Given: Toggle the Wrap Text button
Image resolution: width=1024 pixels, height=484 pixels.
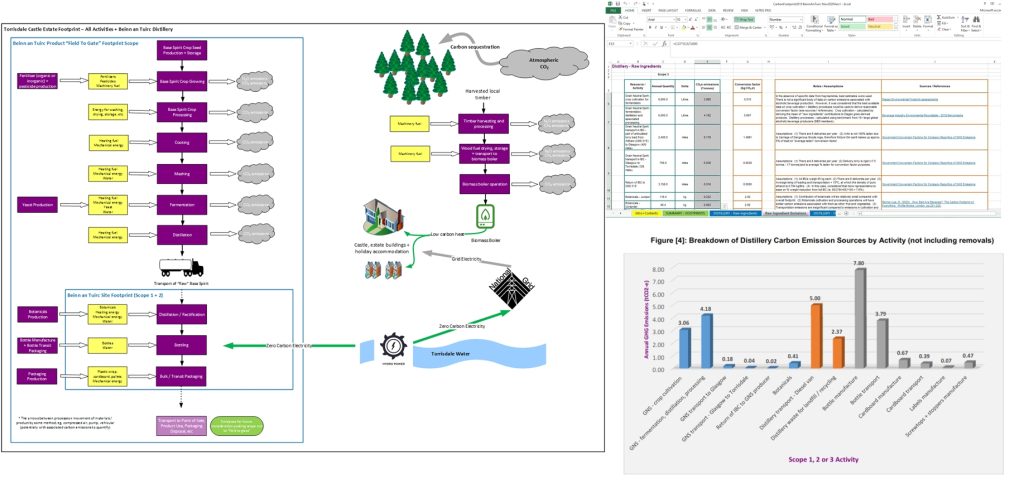Looking at the screenshot, I should click(744, 20).
